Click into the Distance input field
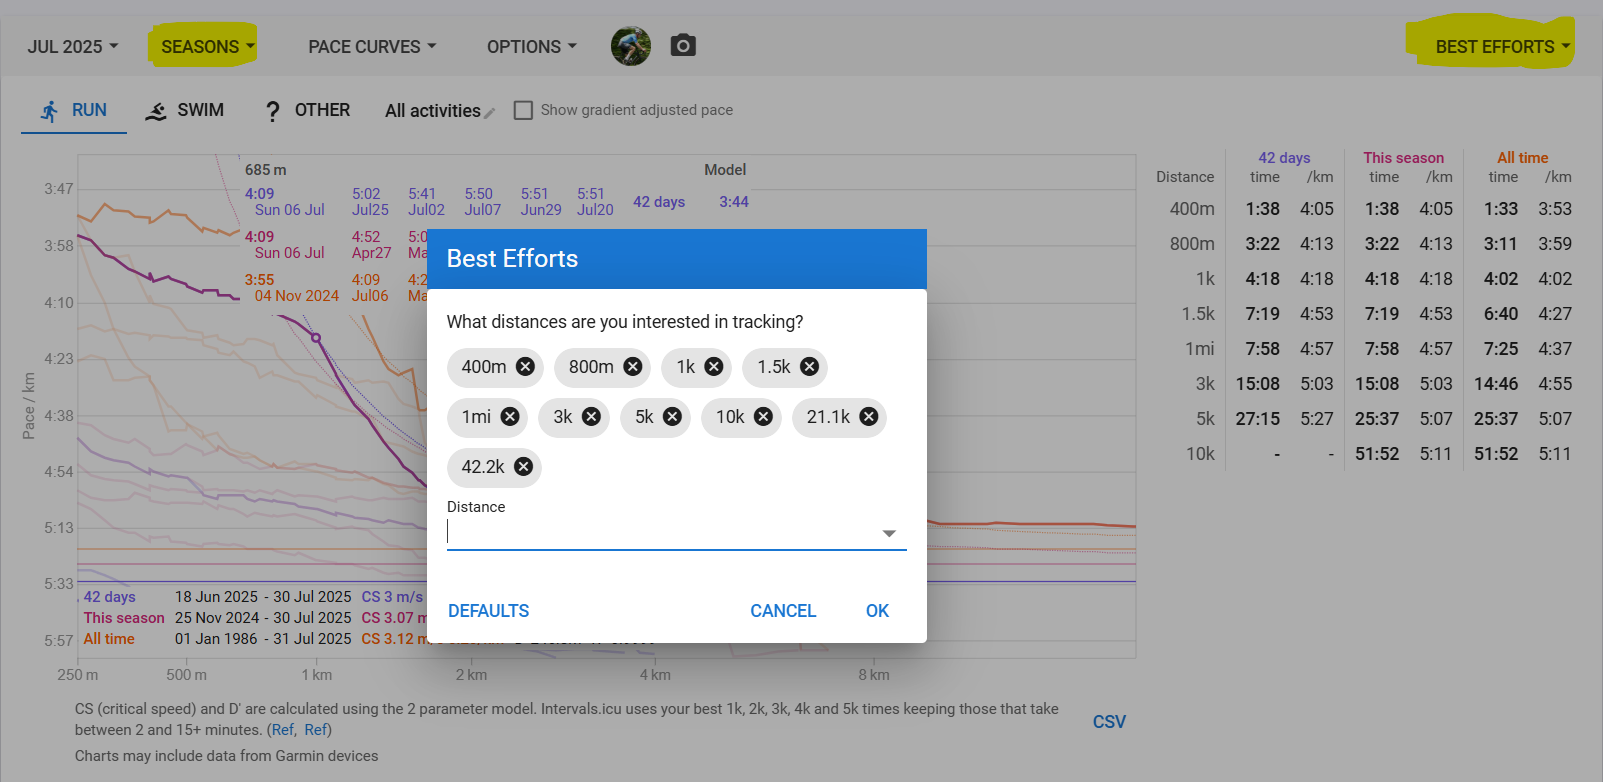 (660, 532)
